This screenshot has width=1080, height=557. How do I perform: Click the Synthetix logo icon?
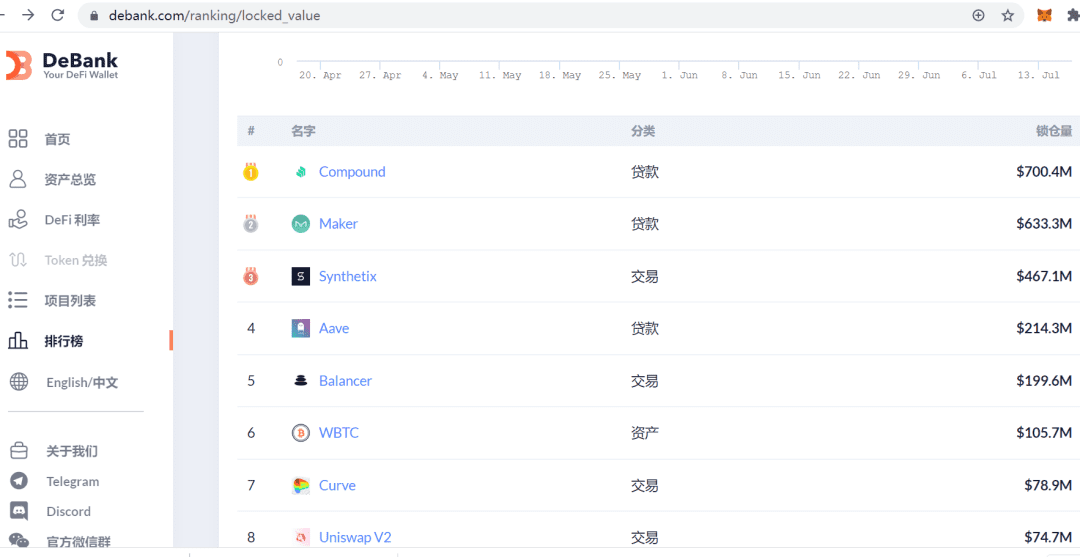[x=300, y=277]
